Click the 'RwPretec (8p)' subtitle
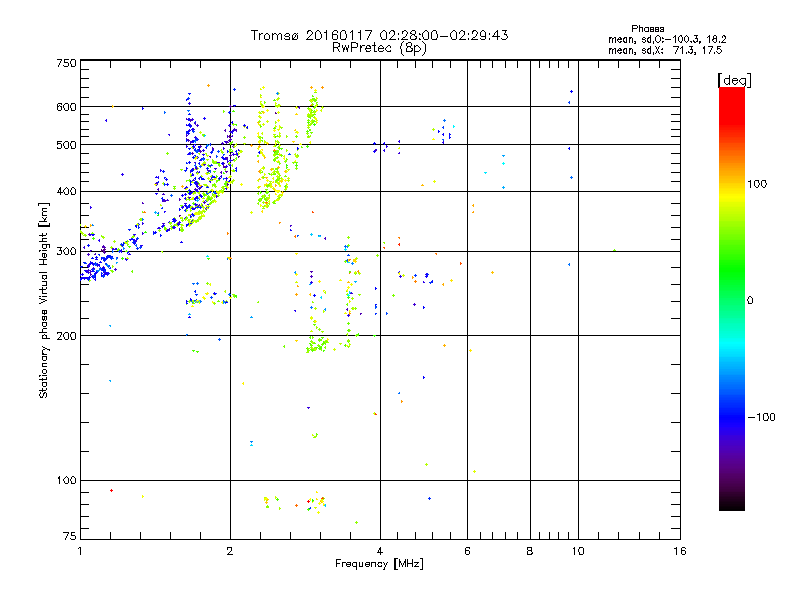The width and height of the screenshot is (800, 600). [x=379, y=48]
